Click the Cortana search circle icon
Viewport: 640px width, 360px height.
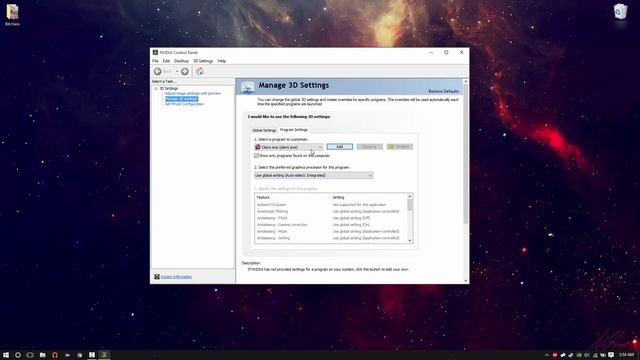pyautogui.click(x=18, y=355)
